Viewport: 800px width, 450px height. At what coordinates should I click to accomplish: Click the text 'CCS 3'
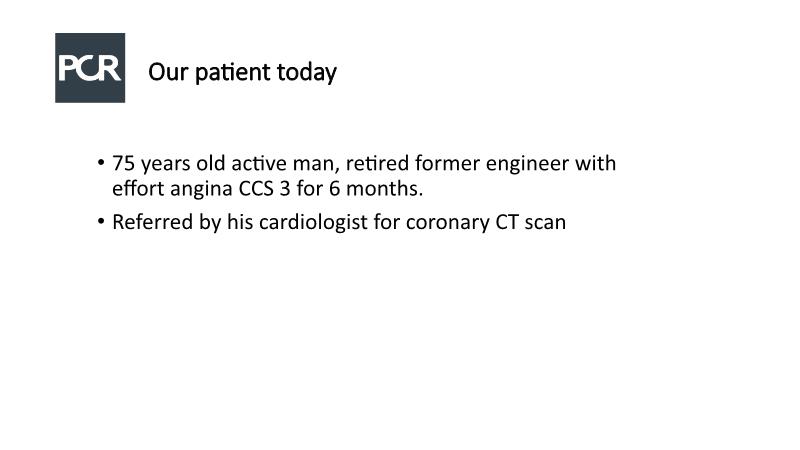click(264, 188)
